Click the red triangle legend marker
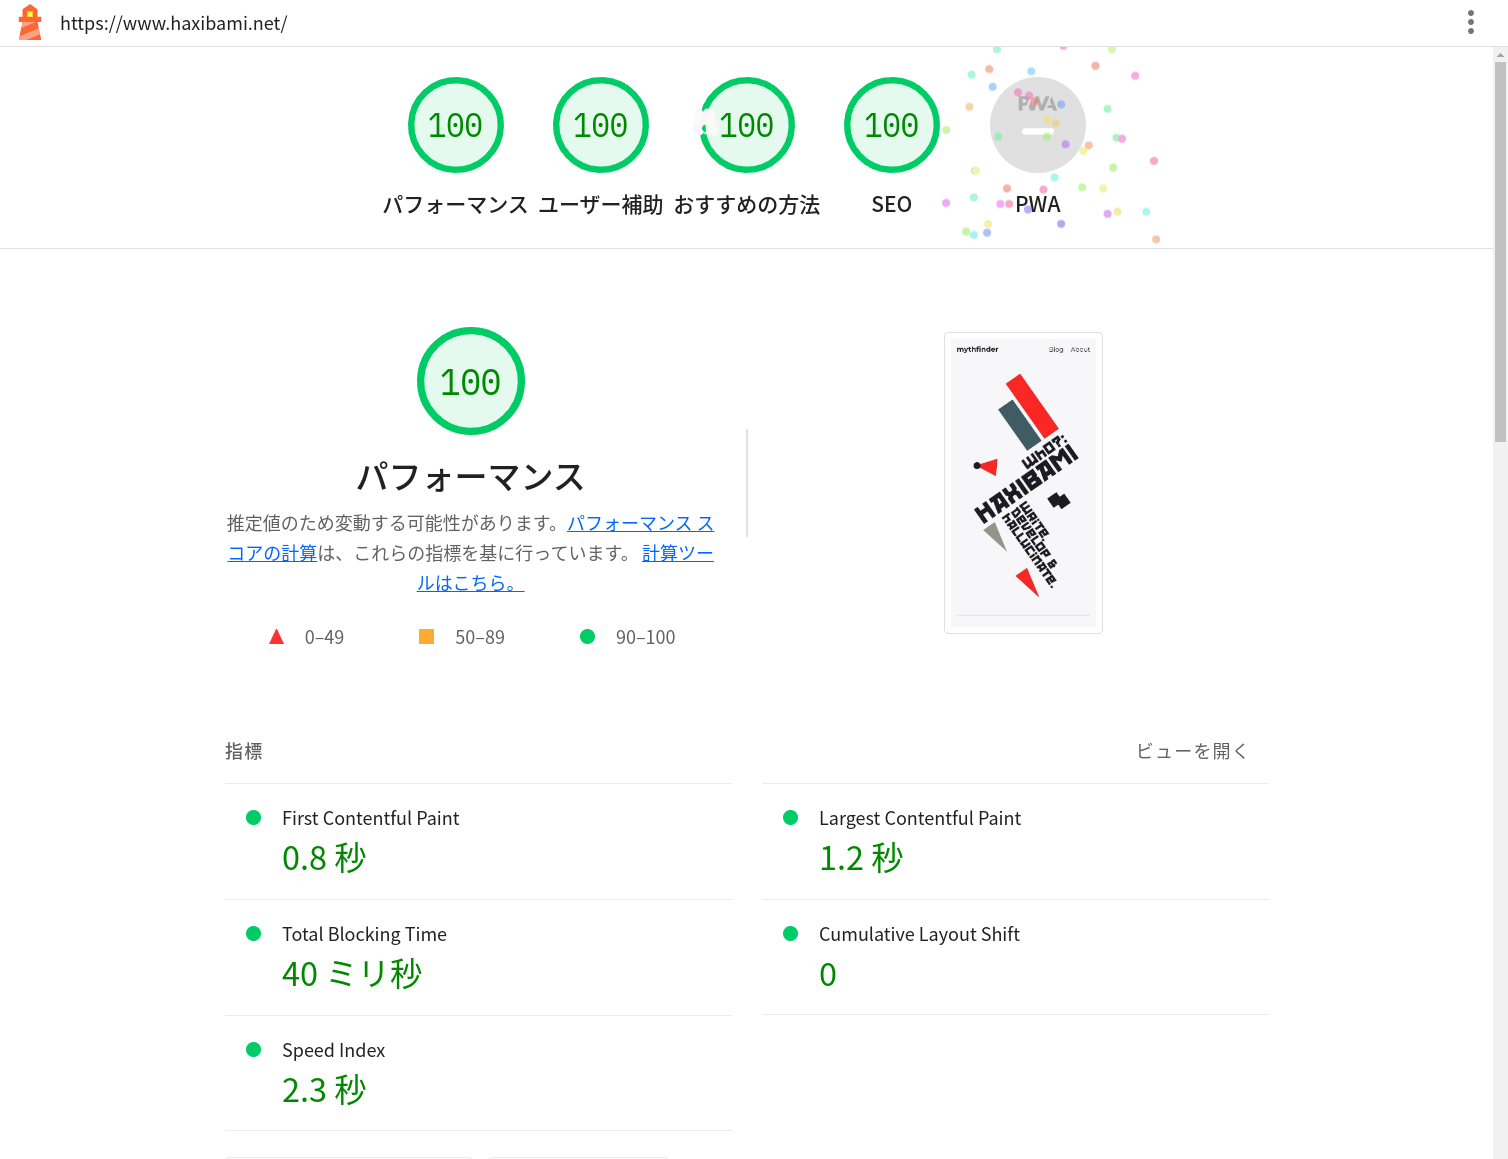 [277, 636]
